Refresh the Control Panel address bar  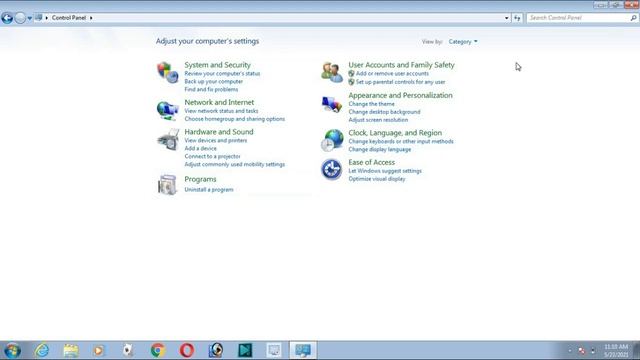(x=517, y=18)
